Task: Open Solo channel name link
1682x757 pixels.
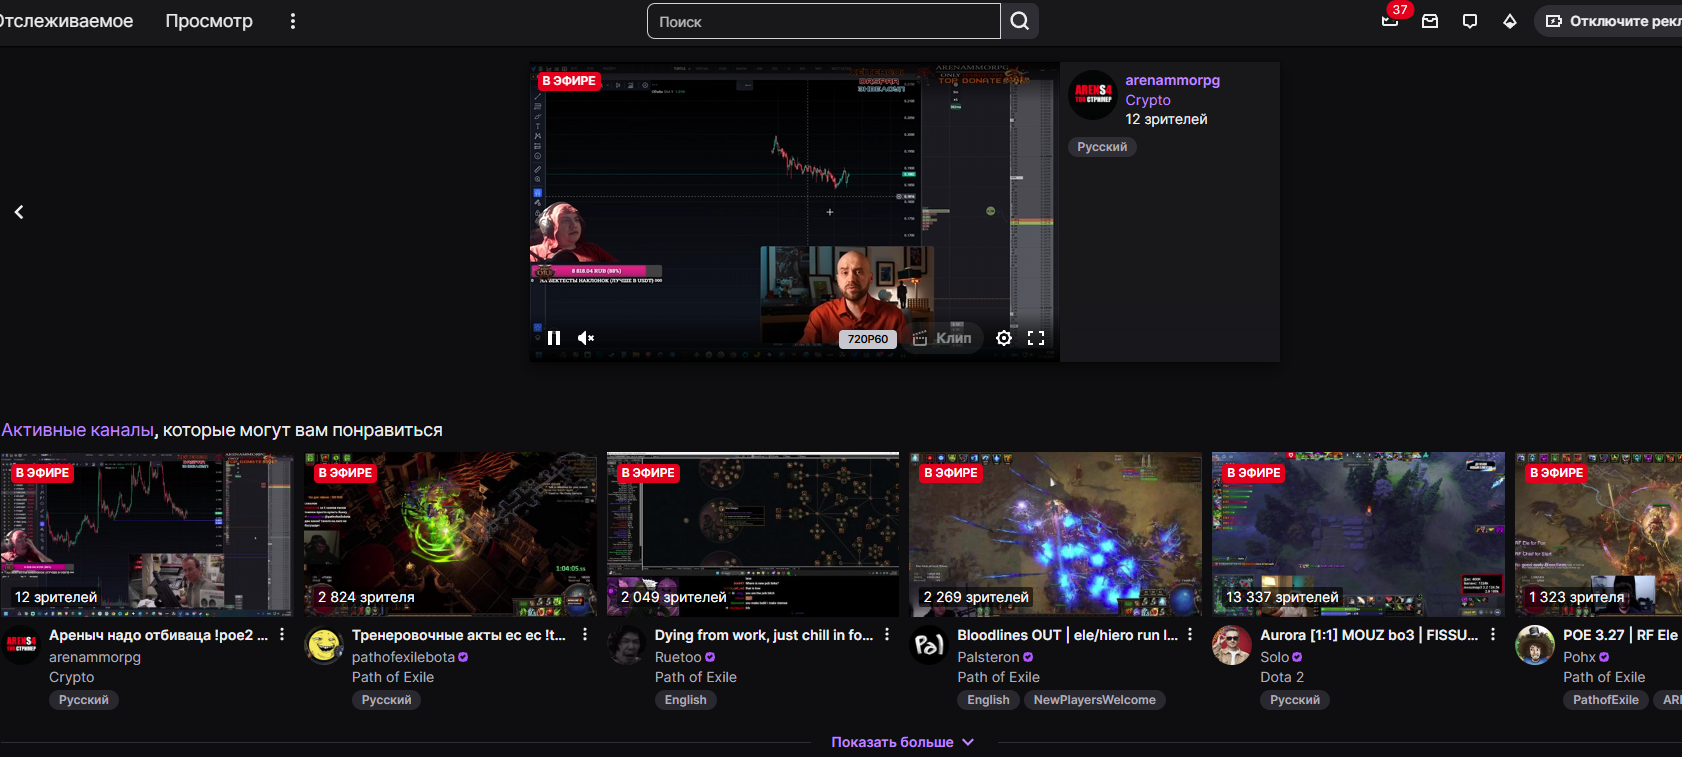Action: [1274, 657]
